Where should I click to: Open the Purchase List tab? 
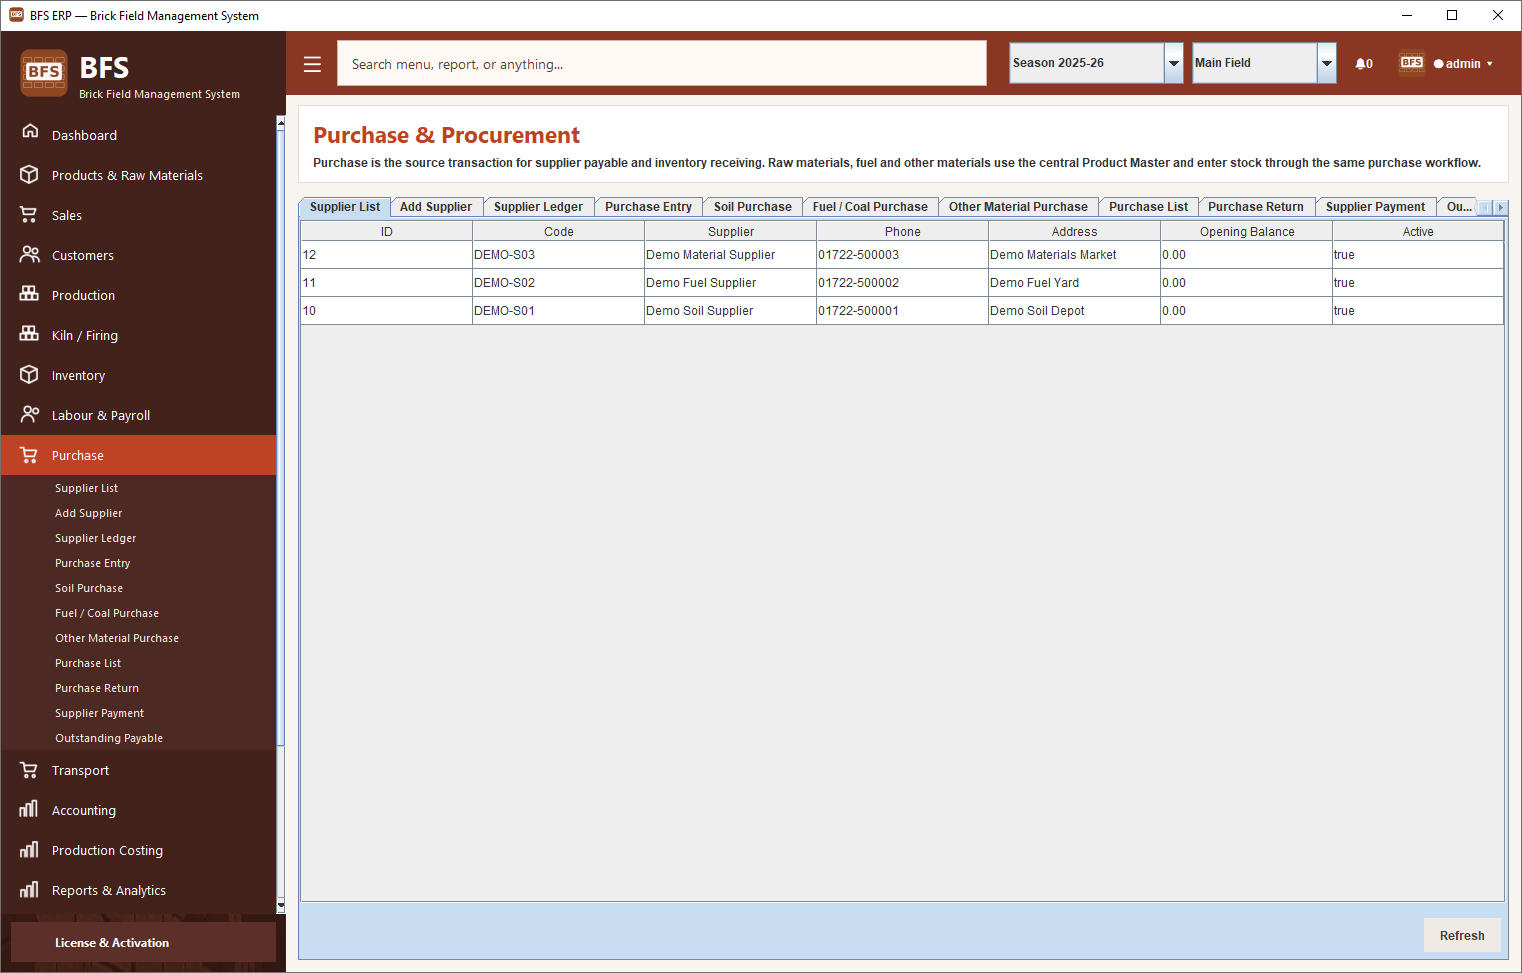pos(1148,207)
